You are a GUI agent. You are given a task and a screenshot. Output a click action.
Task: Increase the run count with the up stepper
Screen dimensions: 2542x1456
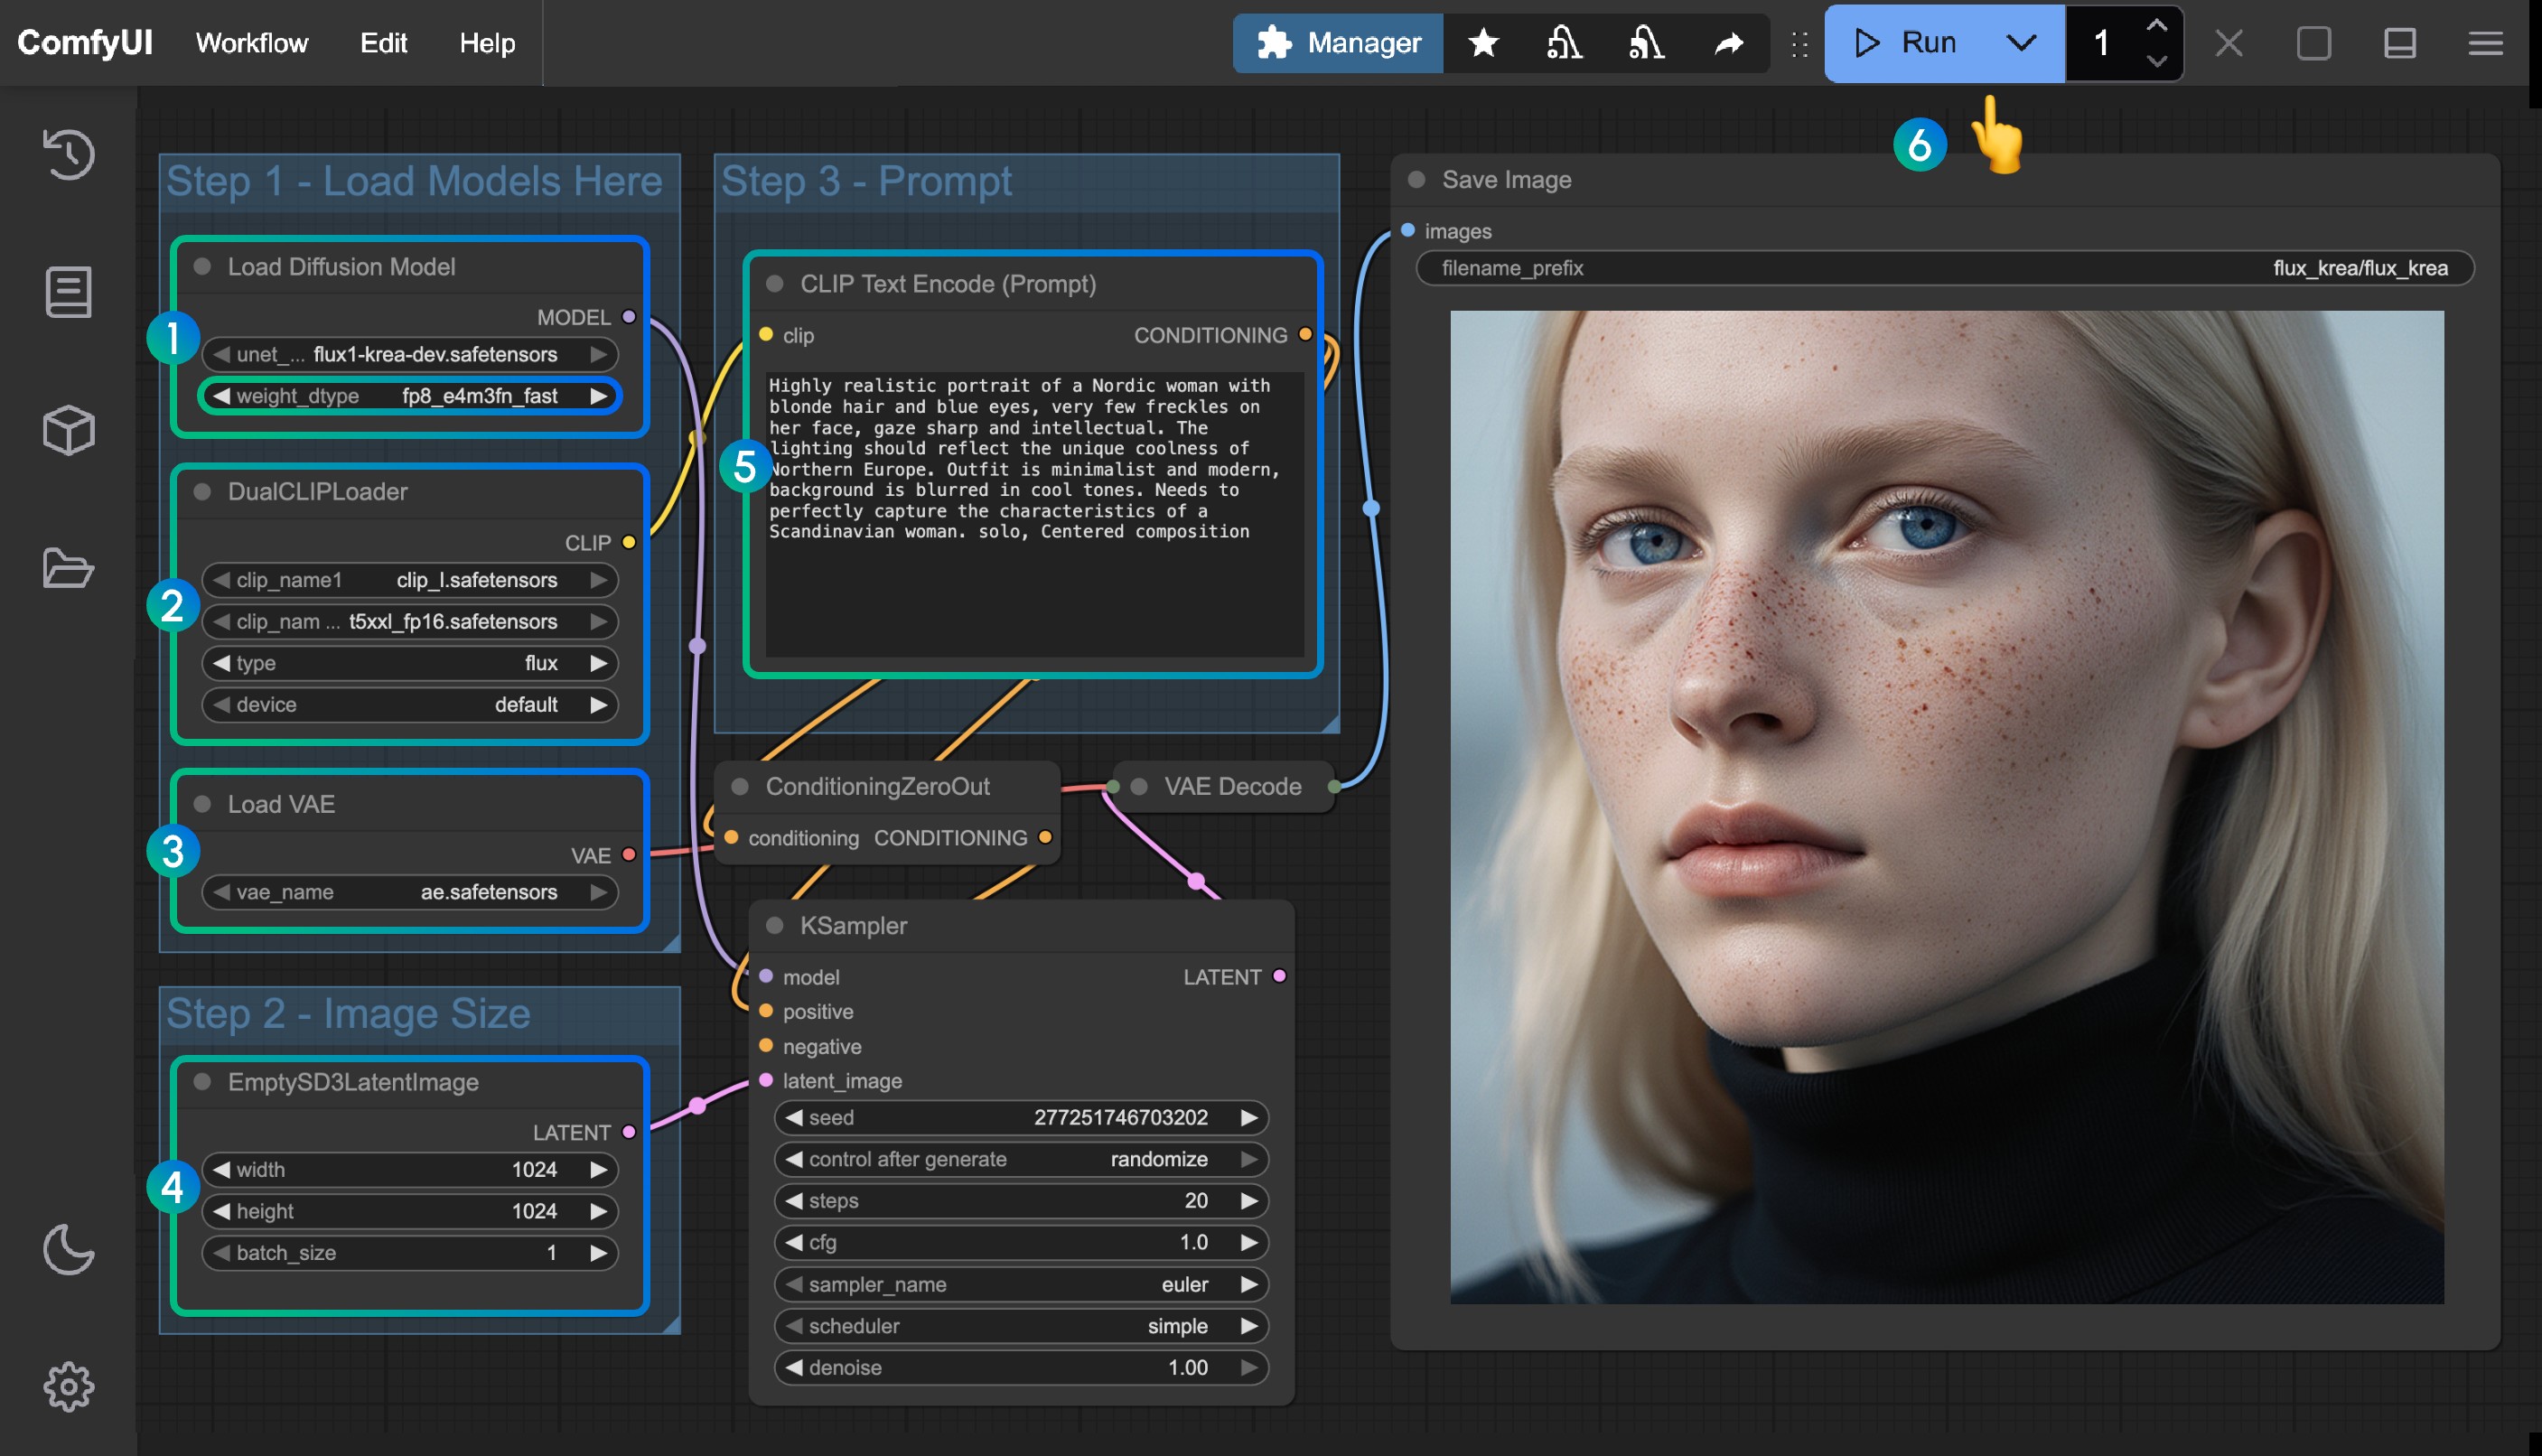(x=2156, y=25)
